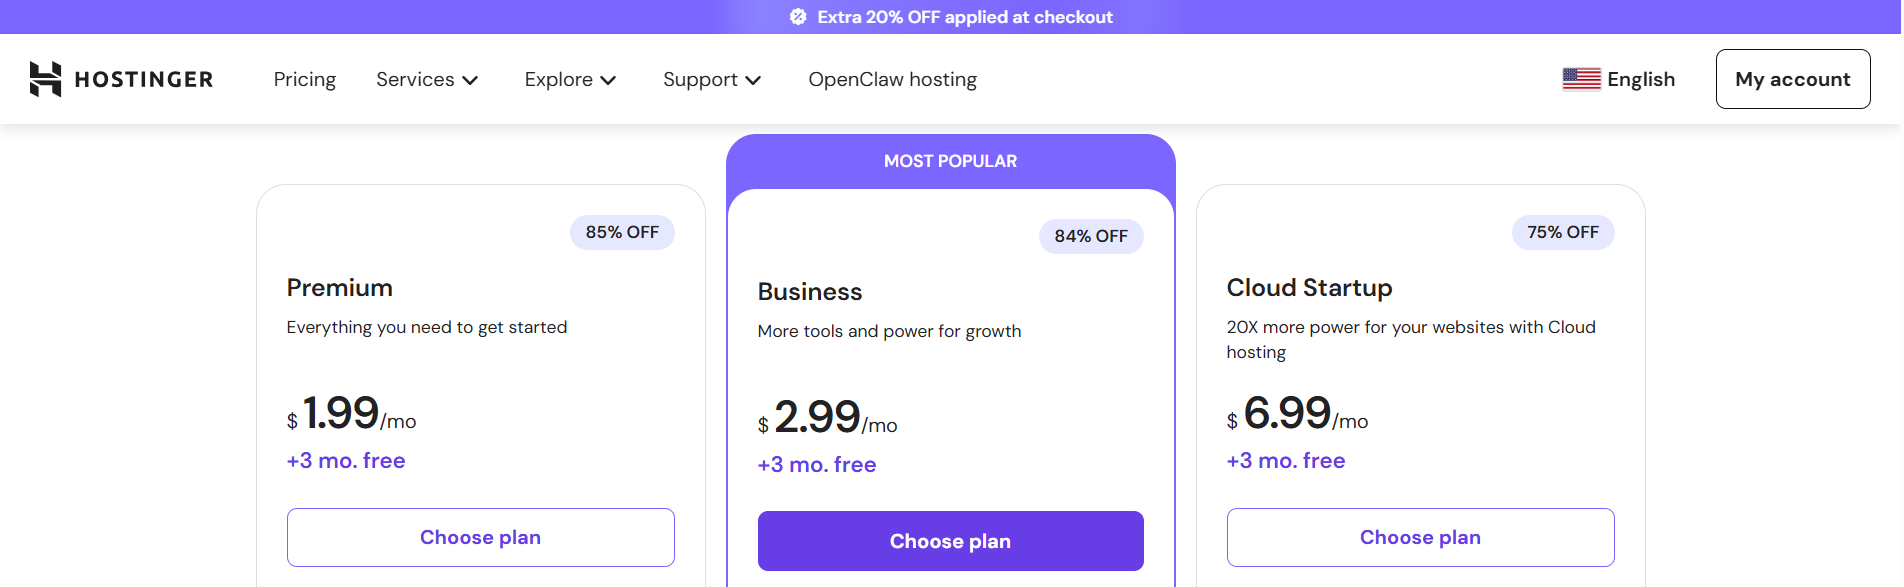The width and height of the screenshot is (1904, 587).
Task: Click the discount tag icon in the banner
Action: point(797,16)
